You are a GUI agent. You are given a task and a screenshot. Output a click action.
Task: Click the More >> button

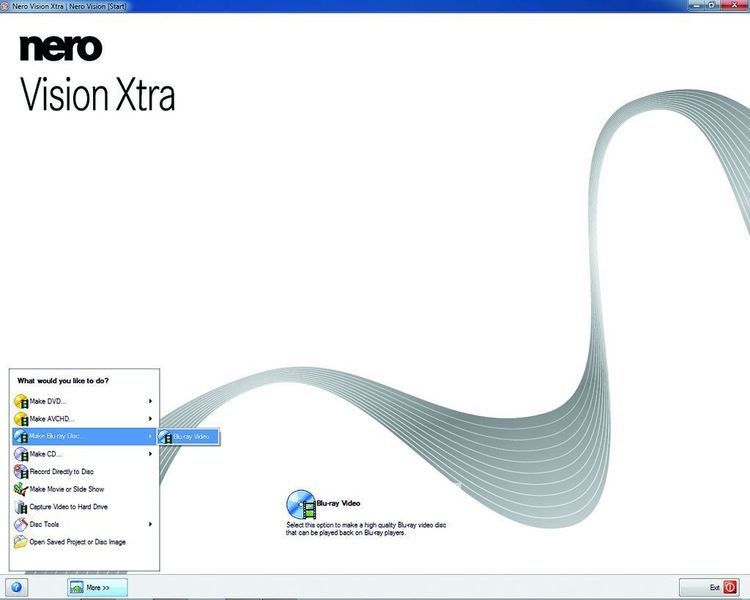[97, 587]
